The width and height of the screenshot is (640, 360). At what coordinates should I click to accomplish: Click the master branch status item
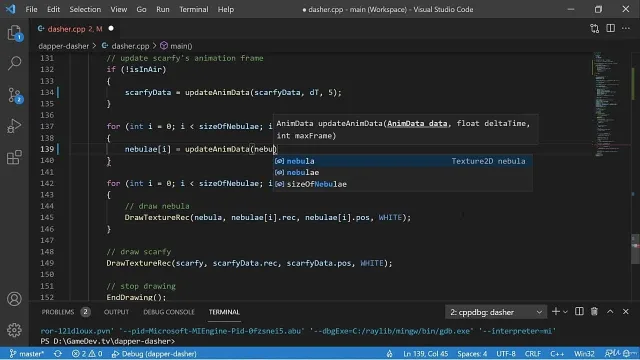pos(27,353)
